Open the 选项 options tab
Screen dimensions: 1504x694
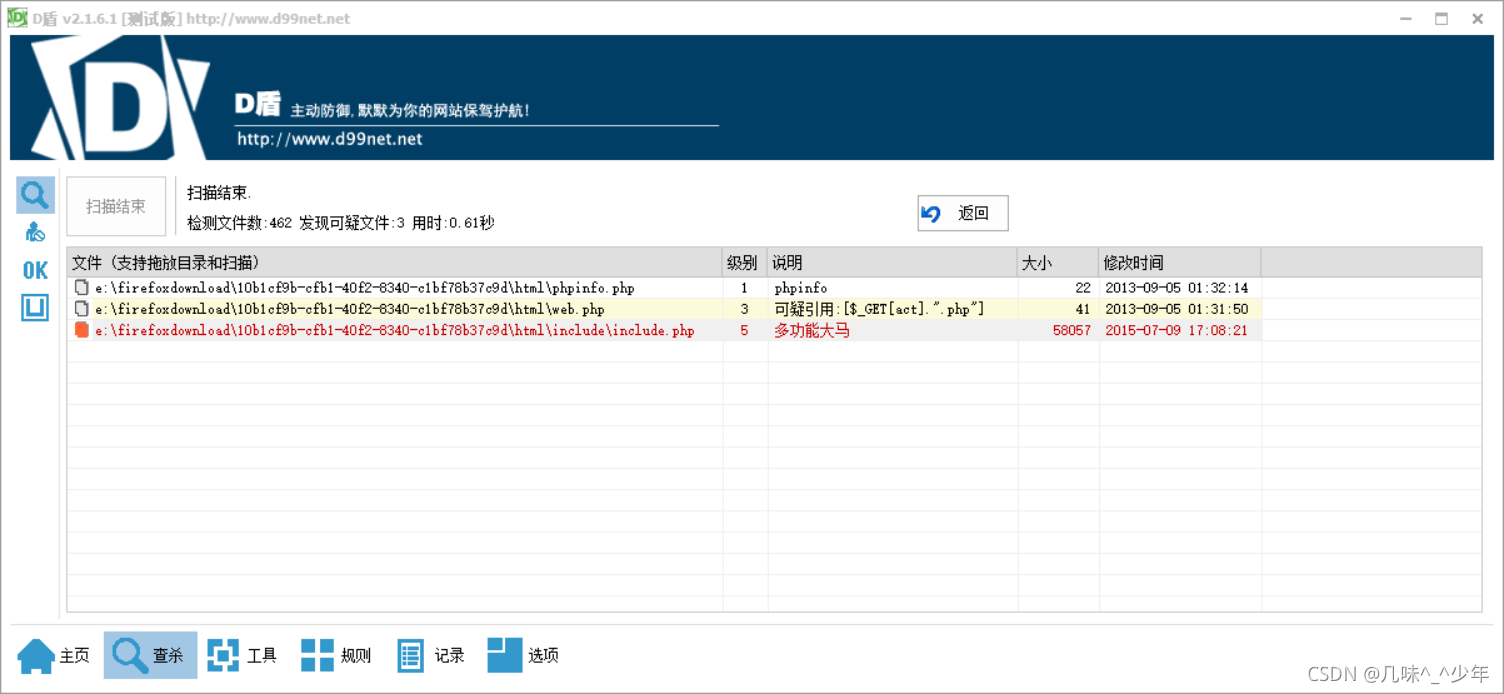tap(523, 656)
